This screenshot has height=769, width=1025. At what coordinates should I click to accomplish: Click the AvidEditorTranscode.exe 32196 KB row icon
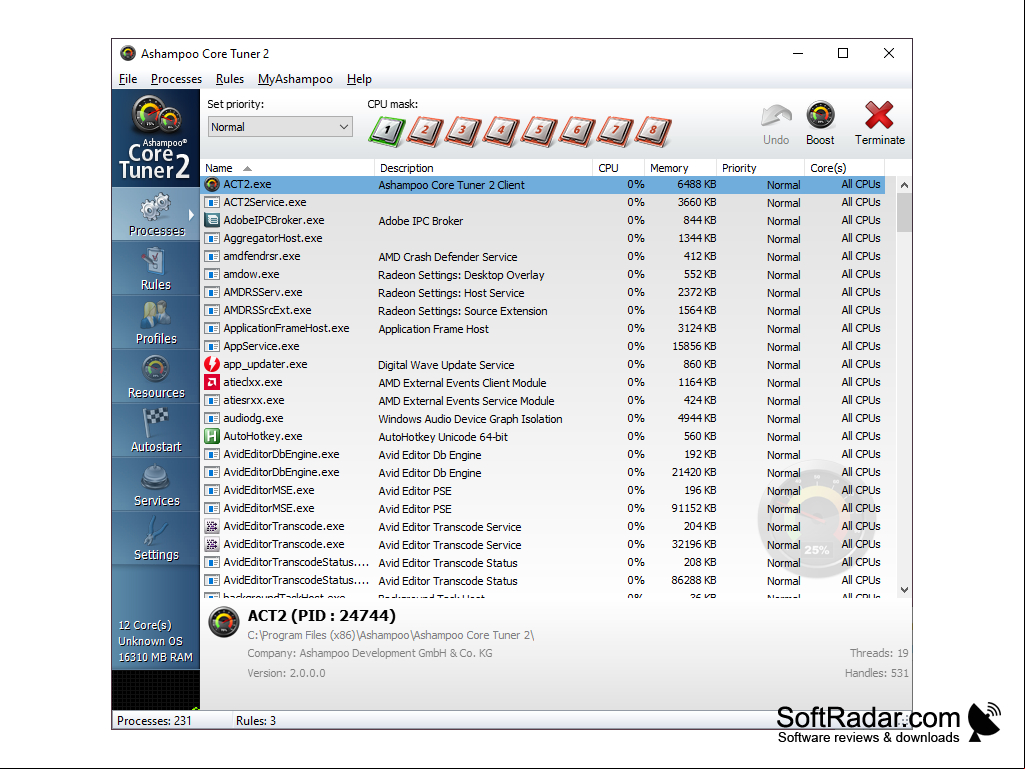(x=212, y=544)
